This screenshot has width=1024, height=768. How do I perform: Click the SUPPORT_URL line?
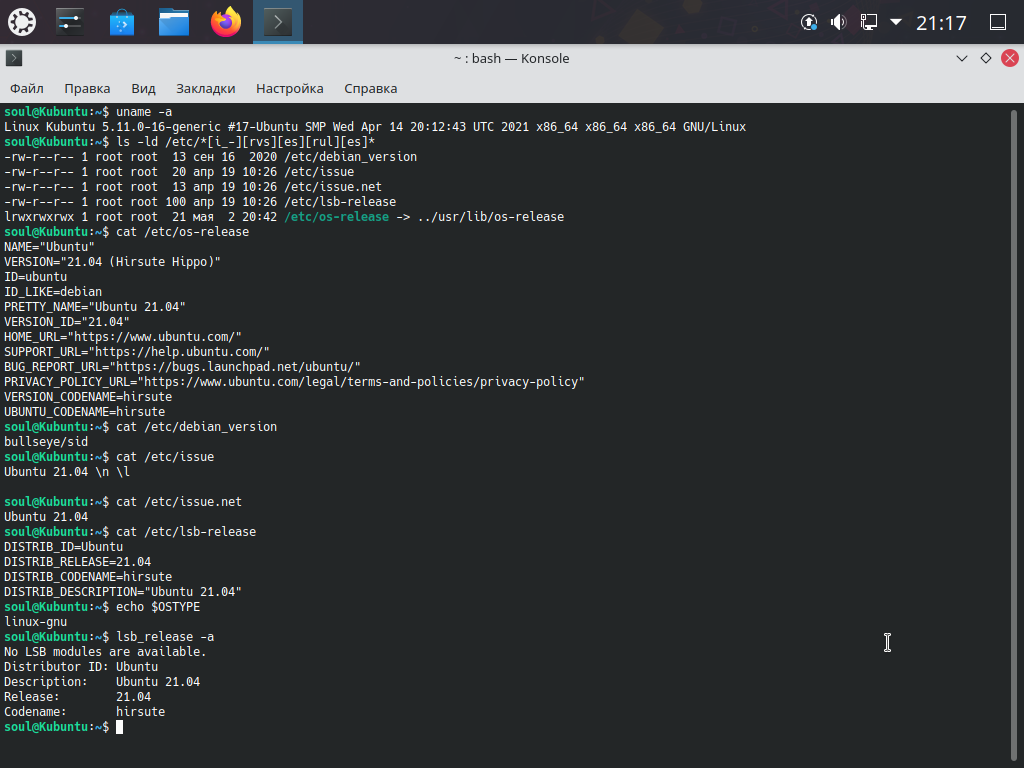tap(137, 352)
